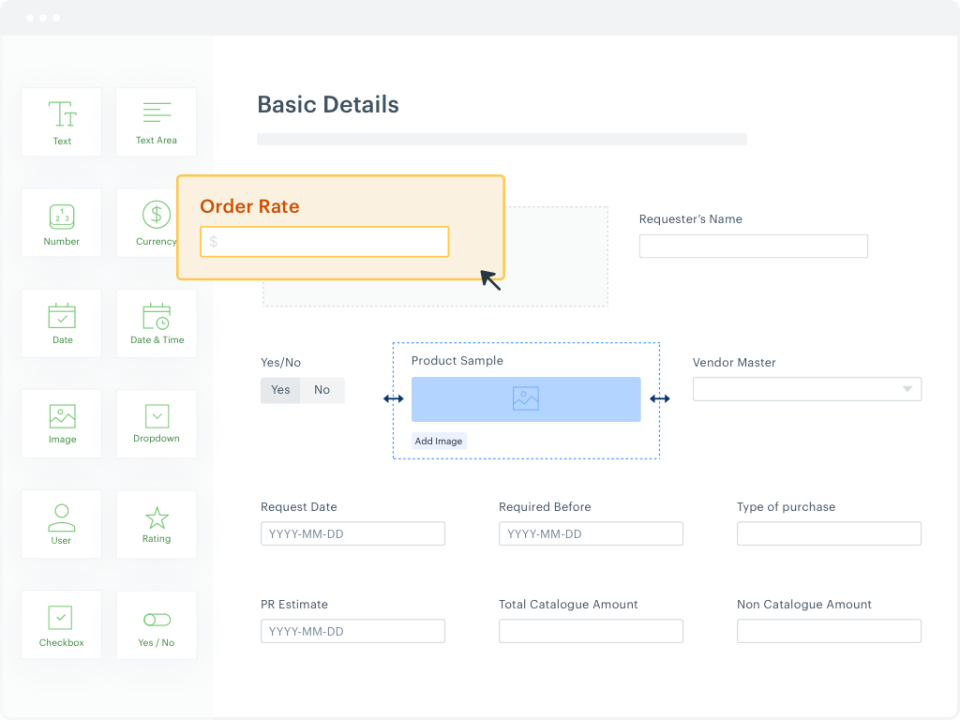960x720 pixels.
Task: Click the Order Rate currency input
Action: (324, 242)
